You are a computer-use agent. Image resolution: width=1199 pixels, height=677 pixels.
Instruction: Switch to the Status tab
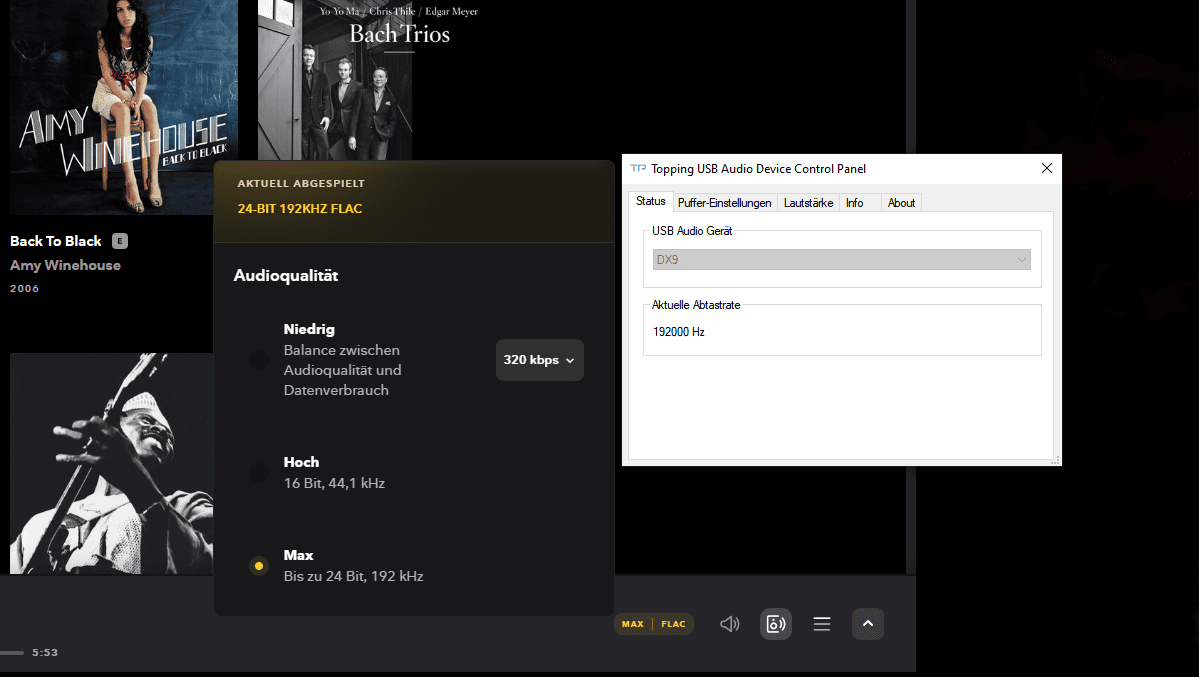651,201
